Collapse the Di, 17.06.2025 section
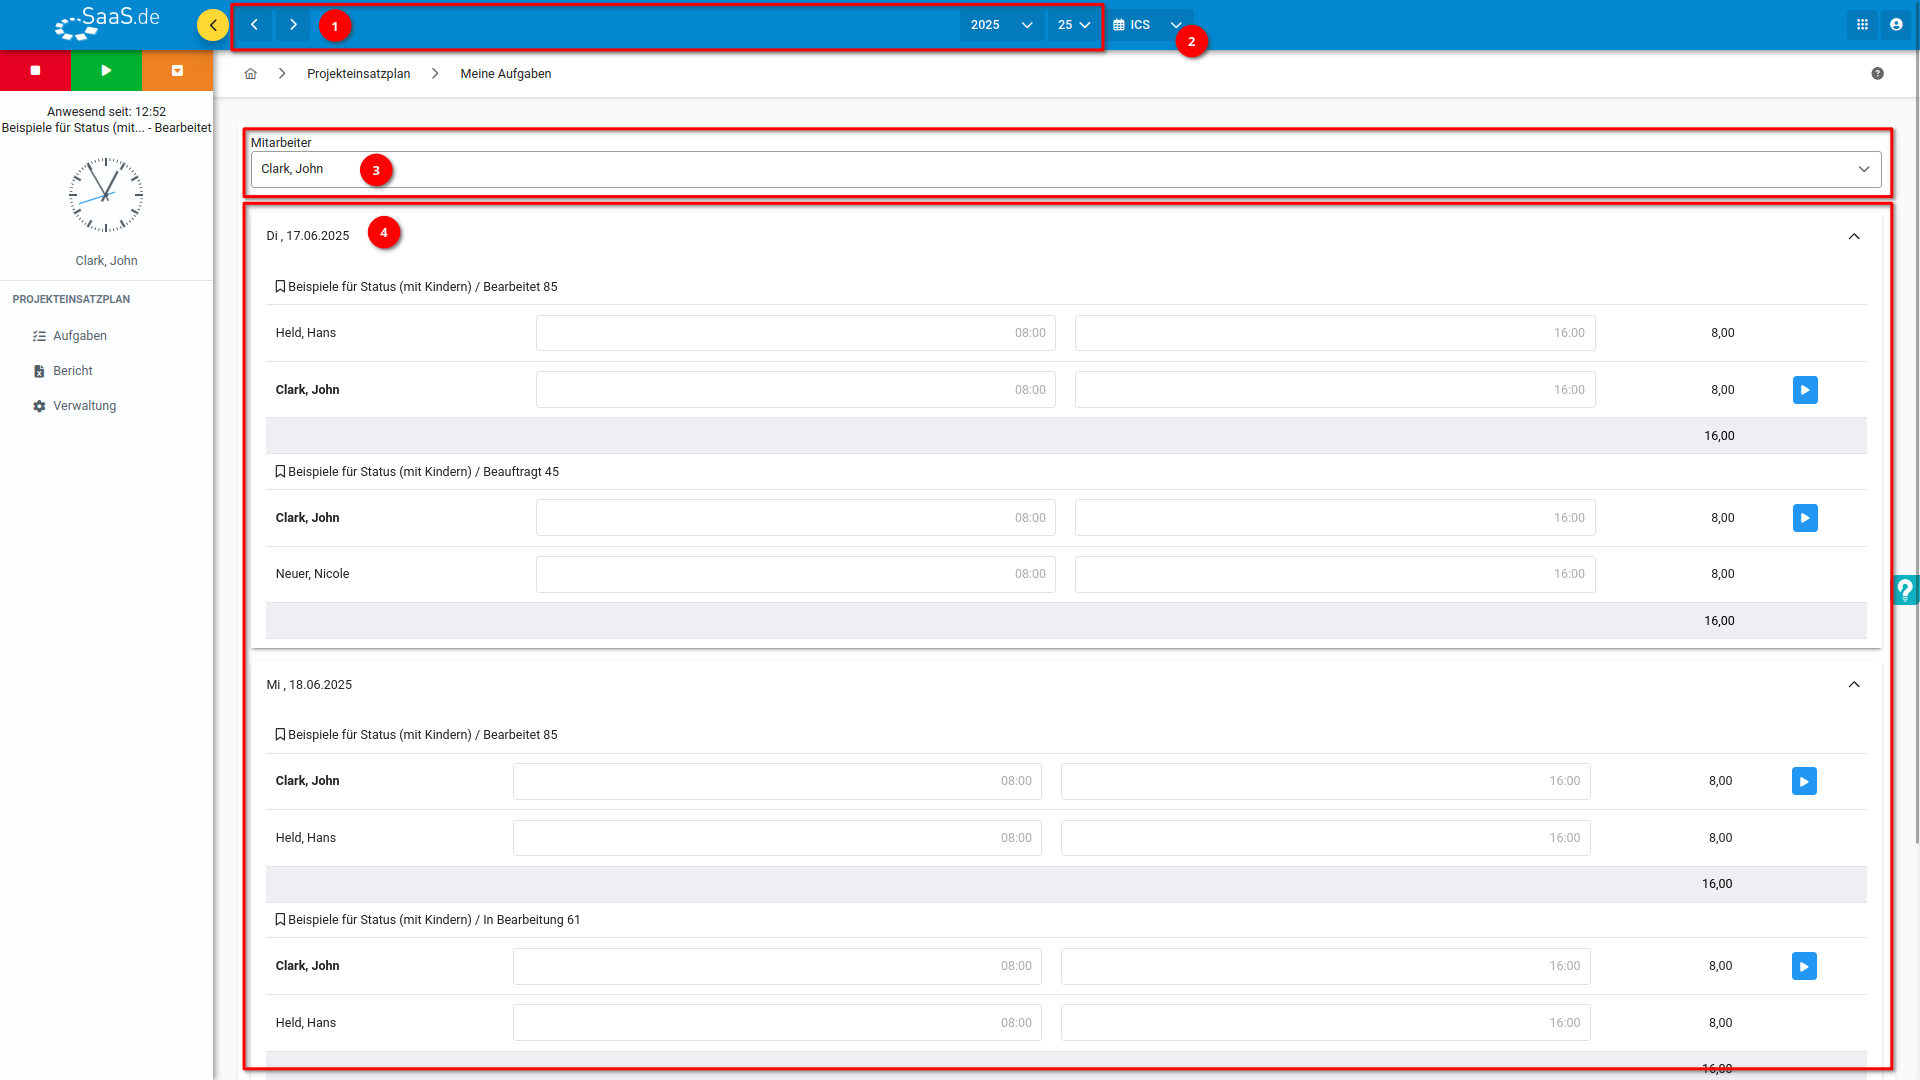Screen dimensions: 1920x1080 [x=1854, y=236]
